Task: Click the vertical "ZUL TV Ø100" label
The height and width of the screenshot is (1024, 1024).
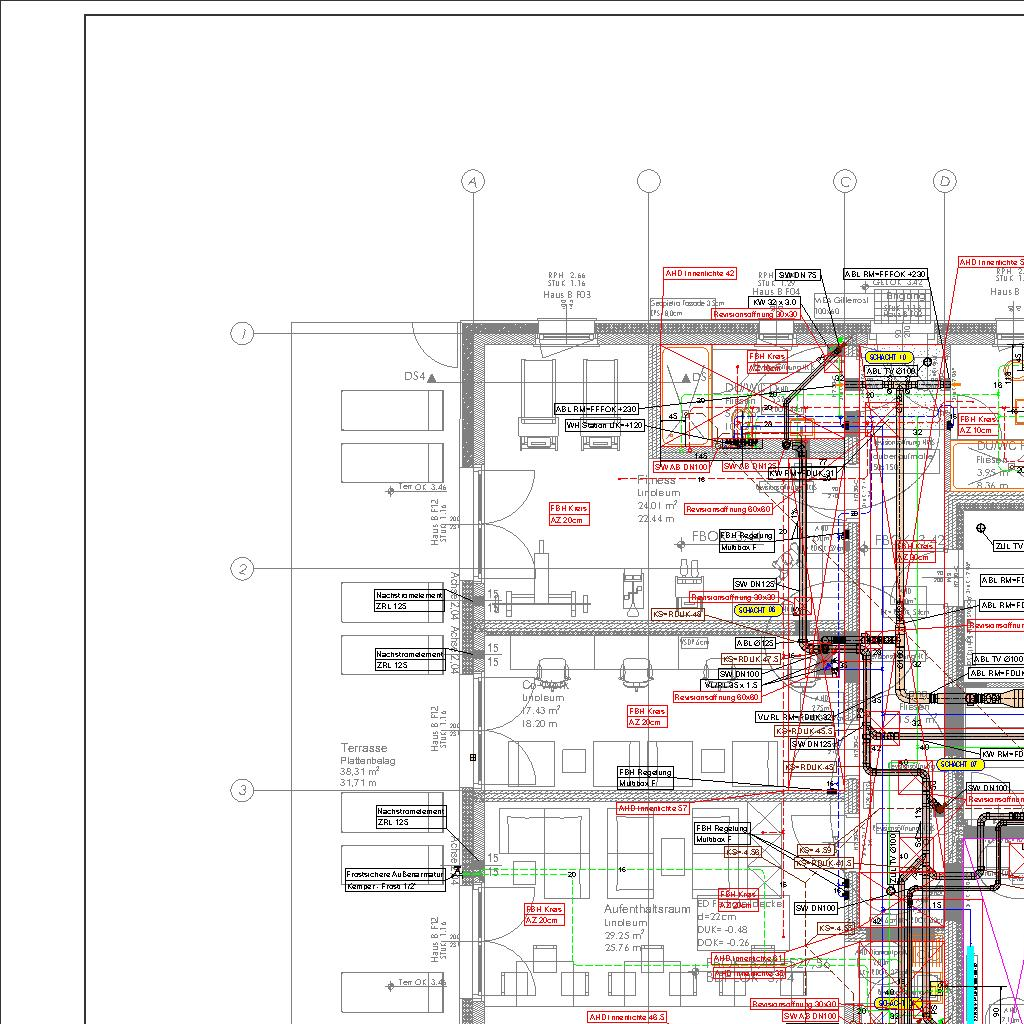Action: [893, 859]
